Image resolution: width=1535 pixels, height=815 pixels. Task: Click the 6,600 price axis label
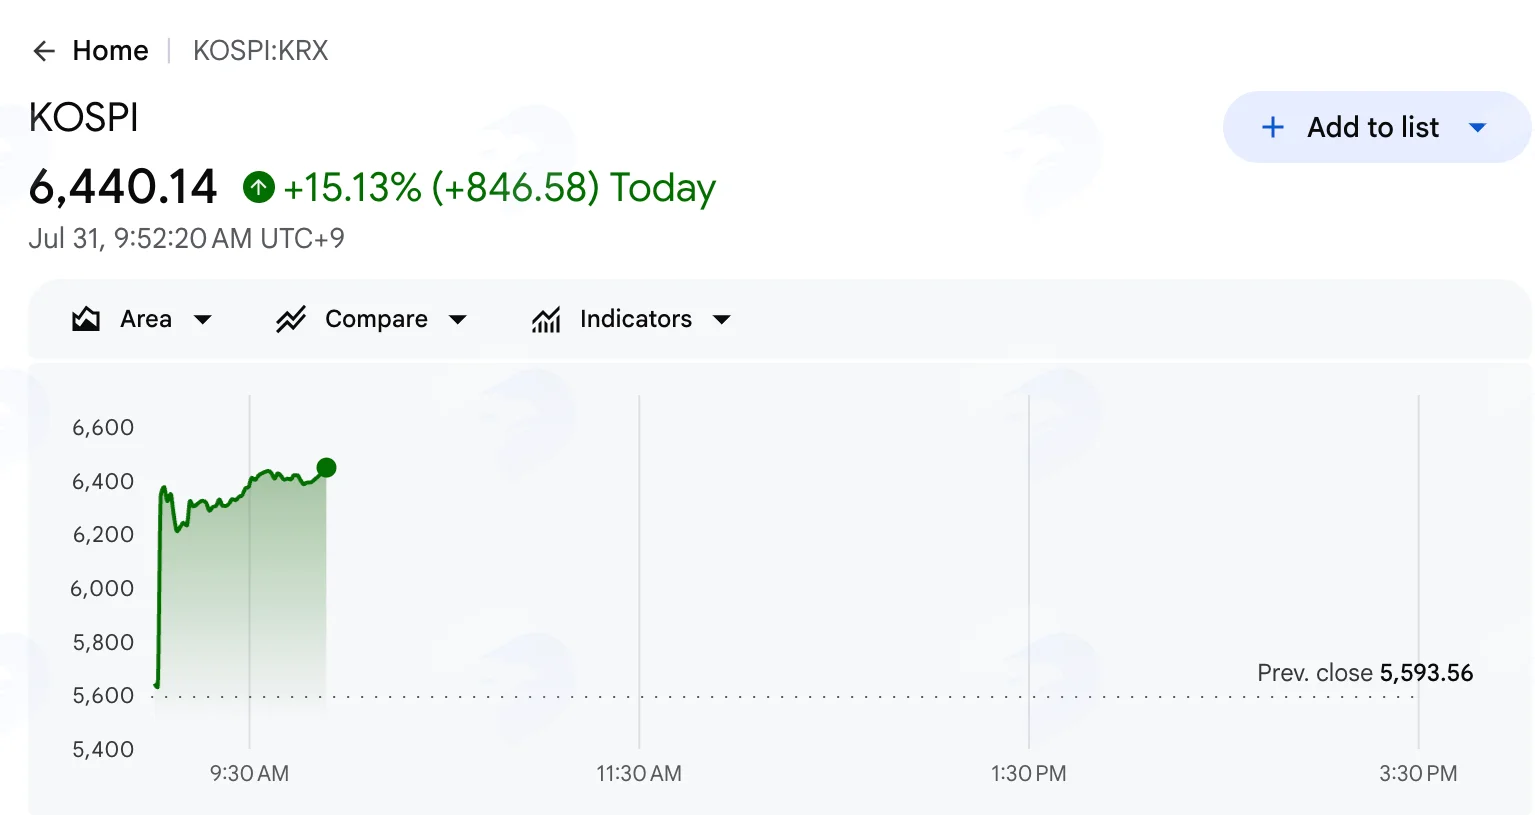[x=103, y=428]
